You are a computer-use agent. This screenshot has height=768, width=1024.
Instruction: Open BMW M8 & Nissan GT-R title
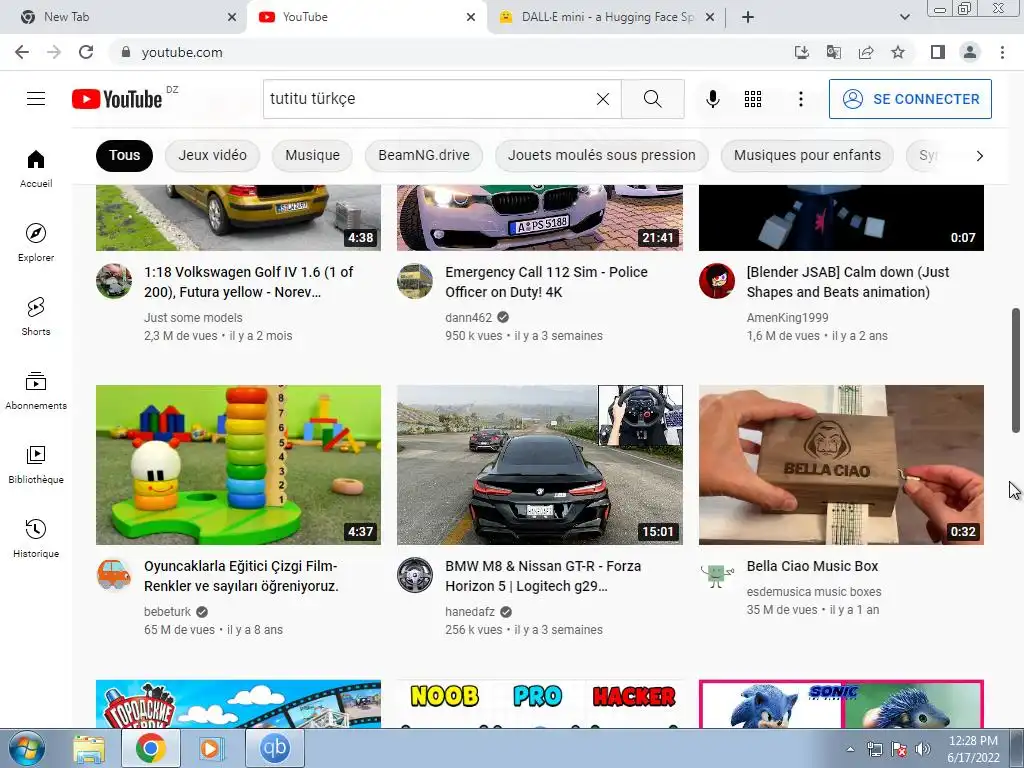pyautogui.click(x=543, y=576)
